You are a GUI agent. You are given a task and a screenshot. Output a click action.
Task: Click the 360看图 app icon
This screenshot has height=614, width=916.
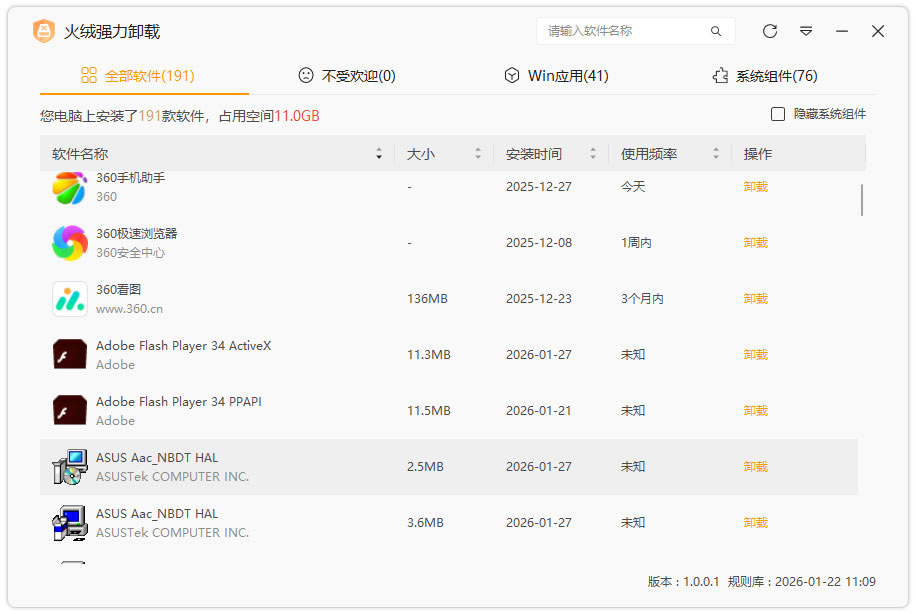70,299
